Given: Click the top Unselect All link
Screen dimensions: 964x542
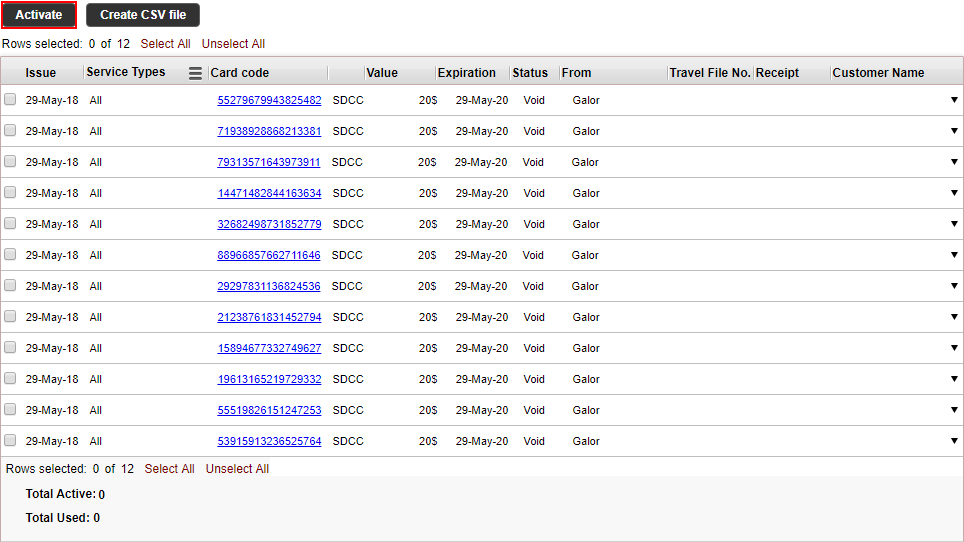Looking at the screenshot, I should (233, 44).
